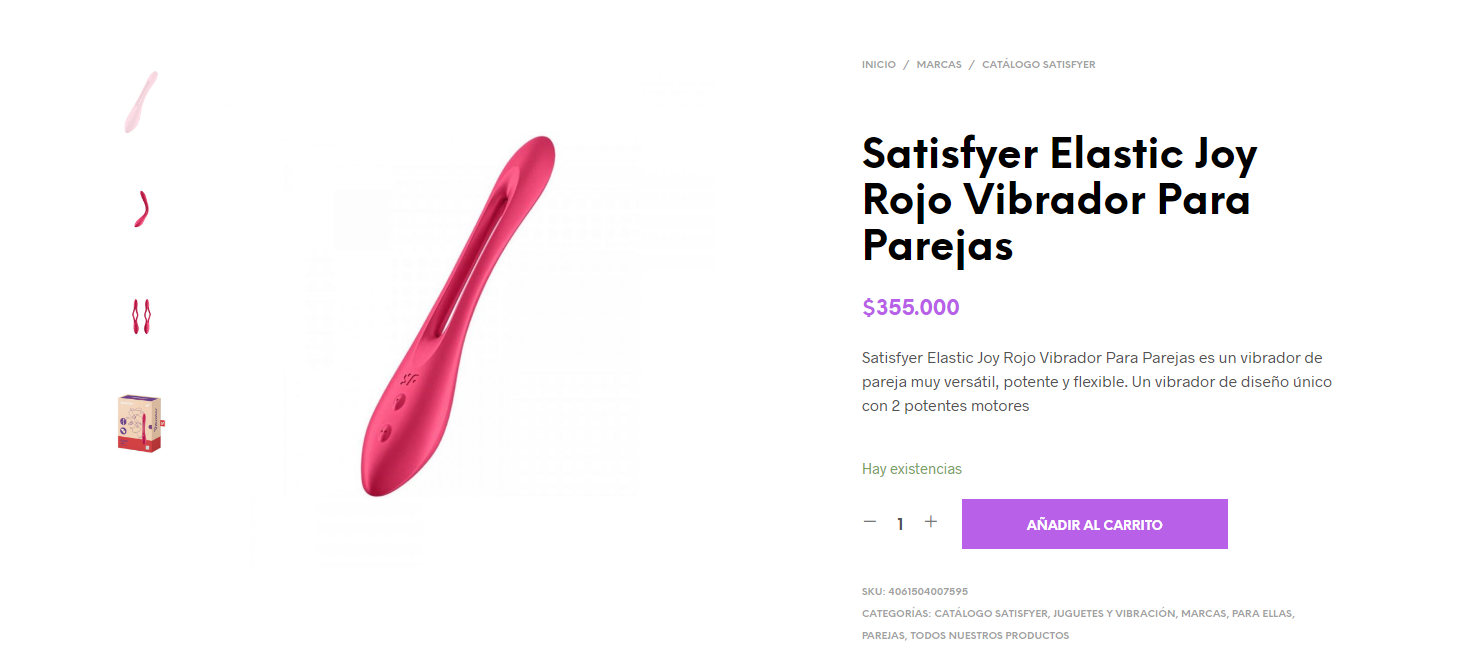Select the two-vibrators thumbnail image
This screenshot has height=658, width=1477.
tap(140, 316)
